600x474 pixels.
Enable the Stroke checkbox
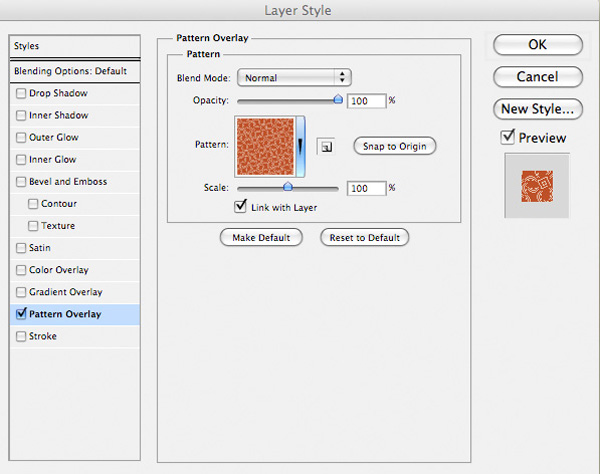[21, 337]
